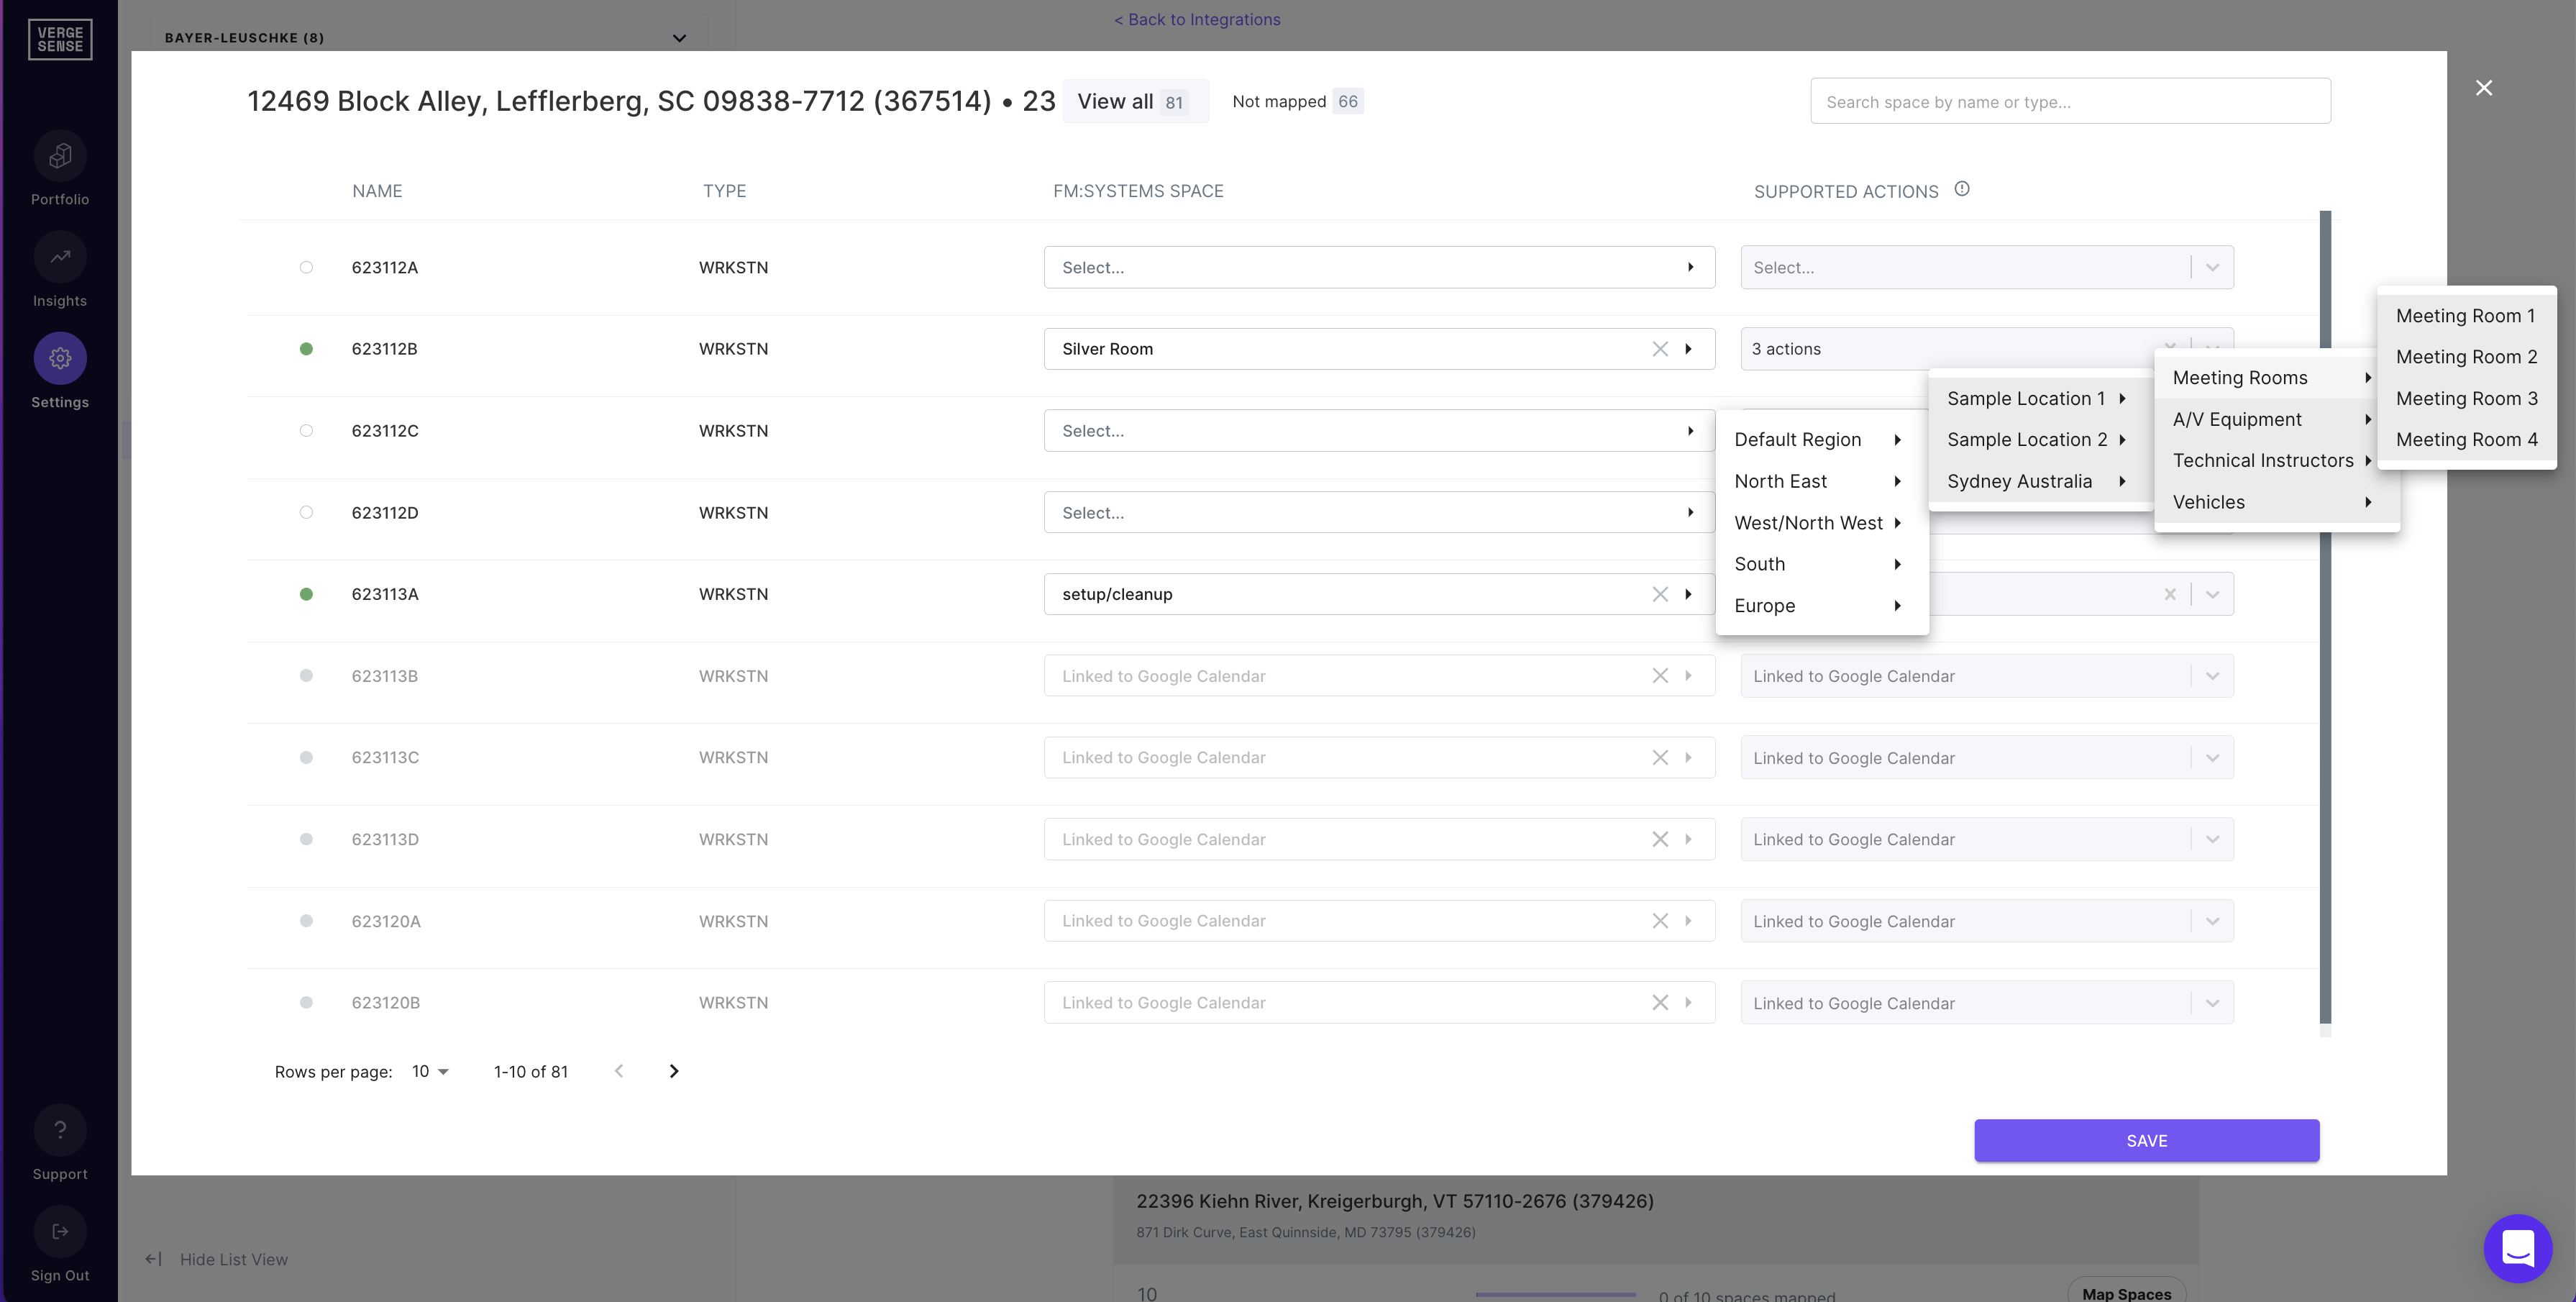The height and width of the screenshot is (1302, 2576).
Task: Choose North East region entry
Action: 1821,481
